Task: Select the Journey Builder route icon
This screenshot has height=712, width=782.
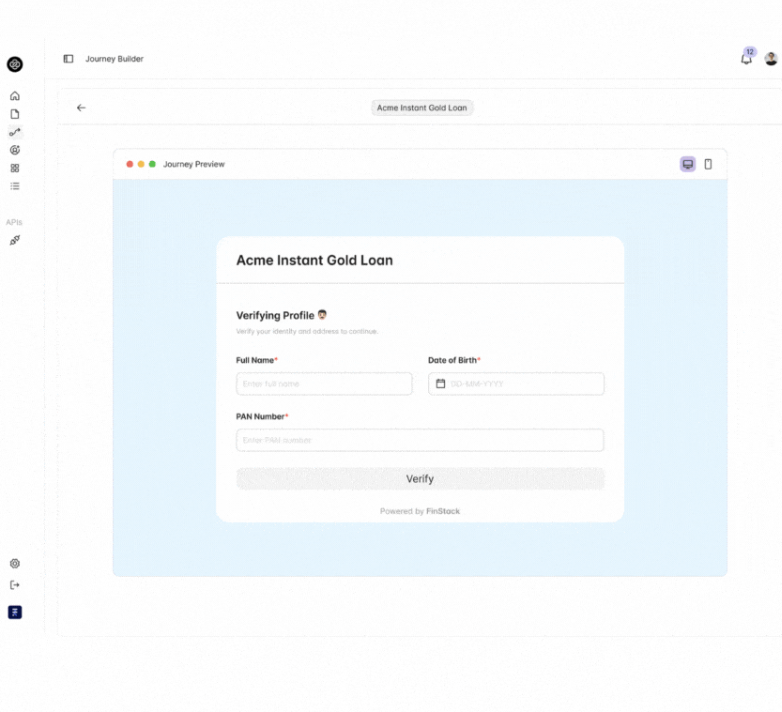Action: 15,132
